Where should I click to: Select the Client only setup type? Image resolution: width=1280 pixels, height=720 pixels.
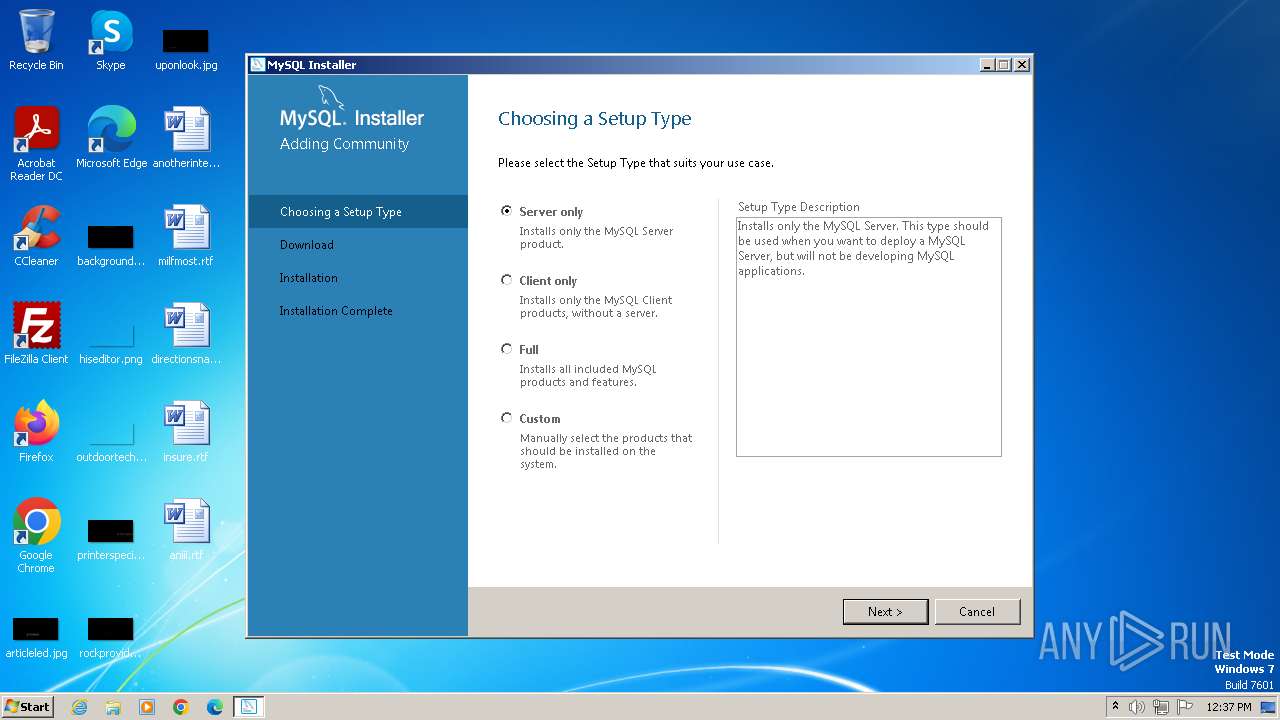506,280
